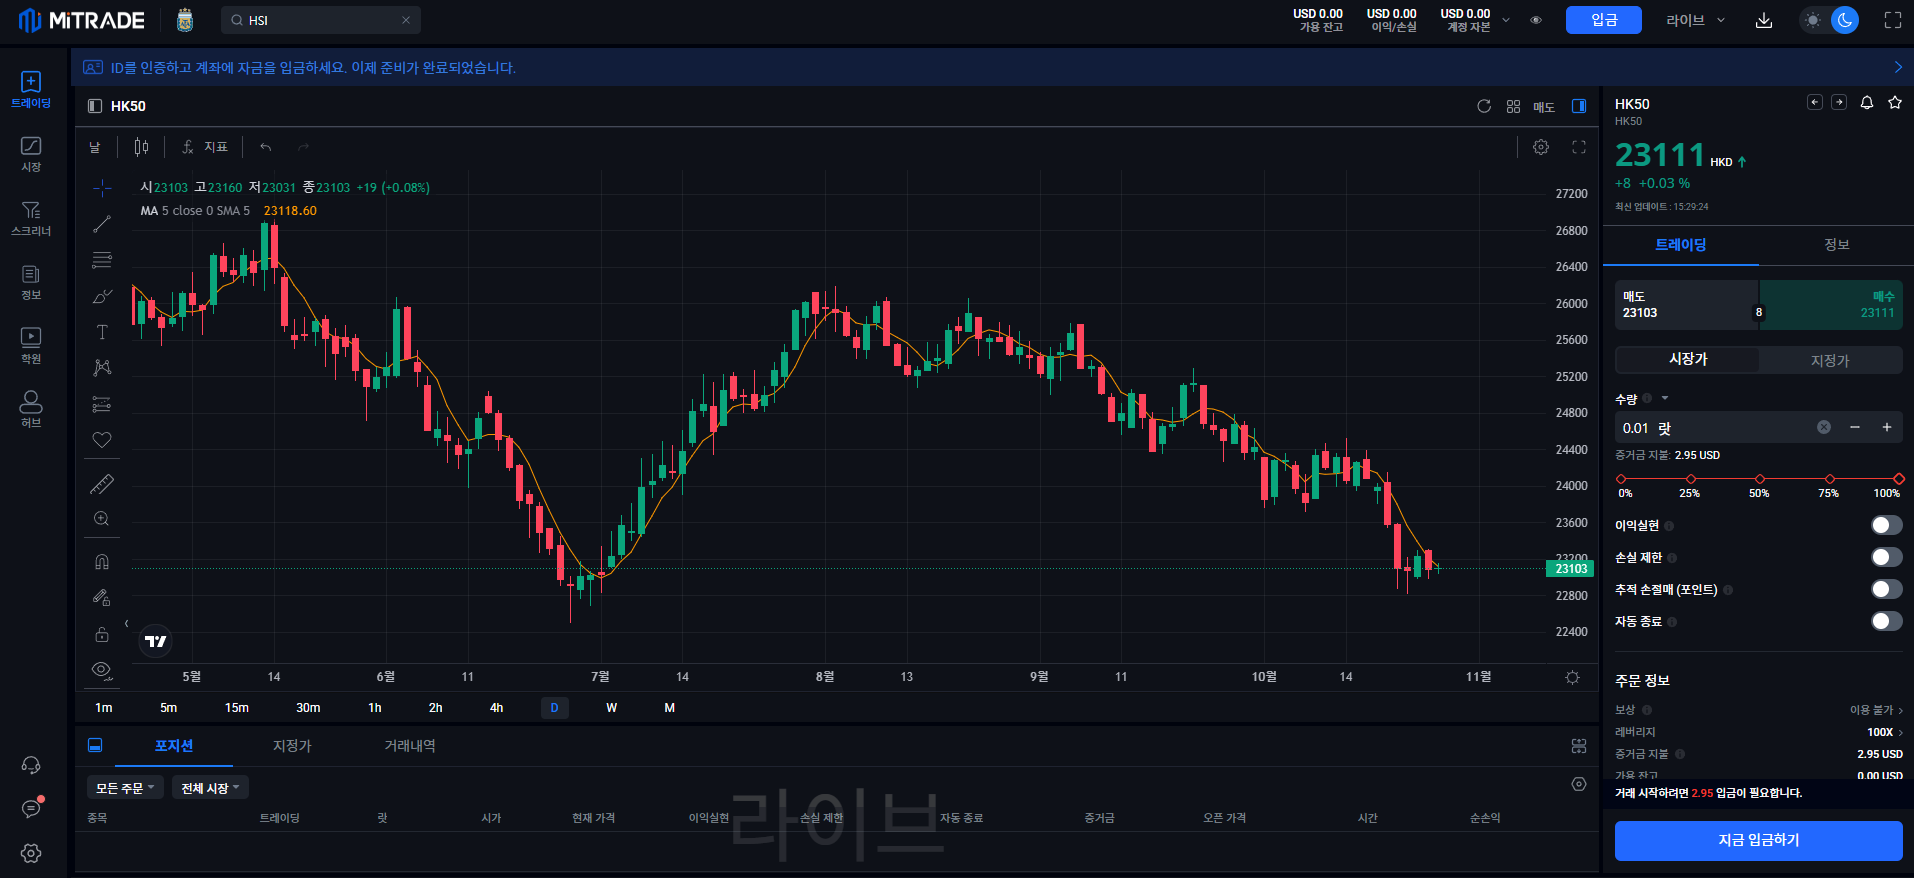Click the HSI search field

[x=320, y=20]
